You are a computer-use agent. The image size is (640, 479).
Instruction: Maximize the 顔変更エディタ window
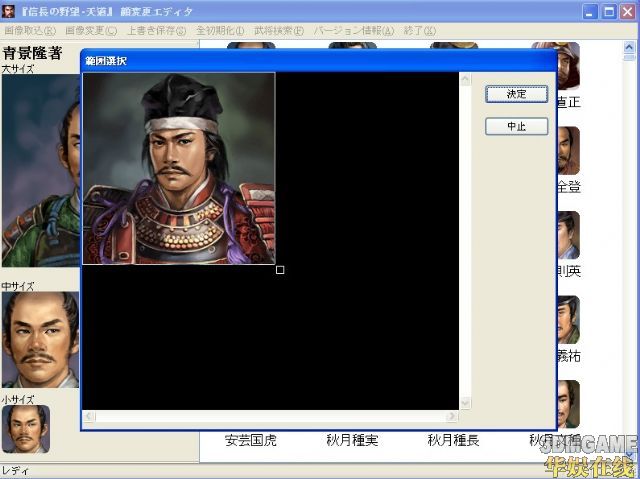(609, 11)
